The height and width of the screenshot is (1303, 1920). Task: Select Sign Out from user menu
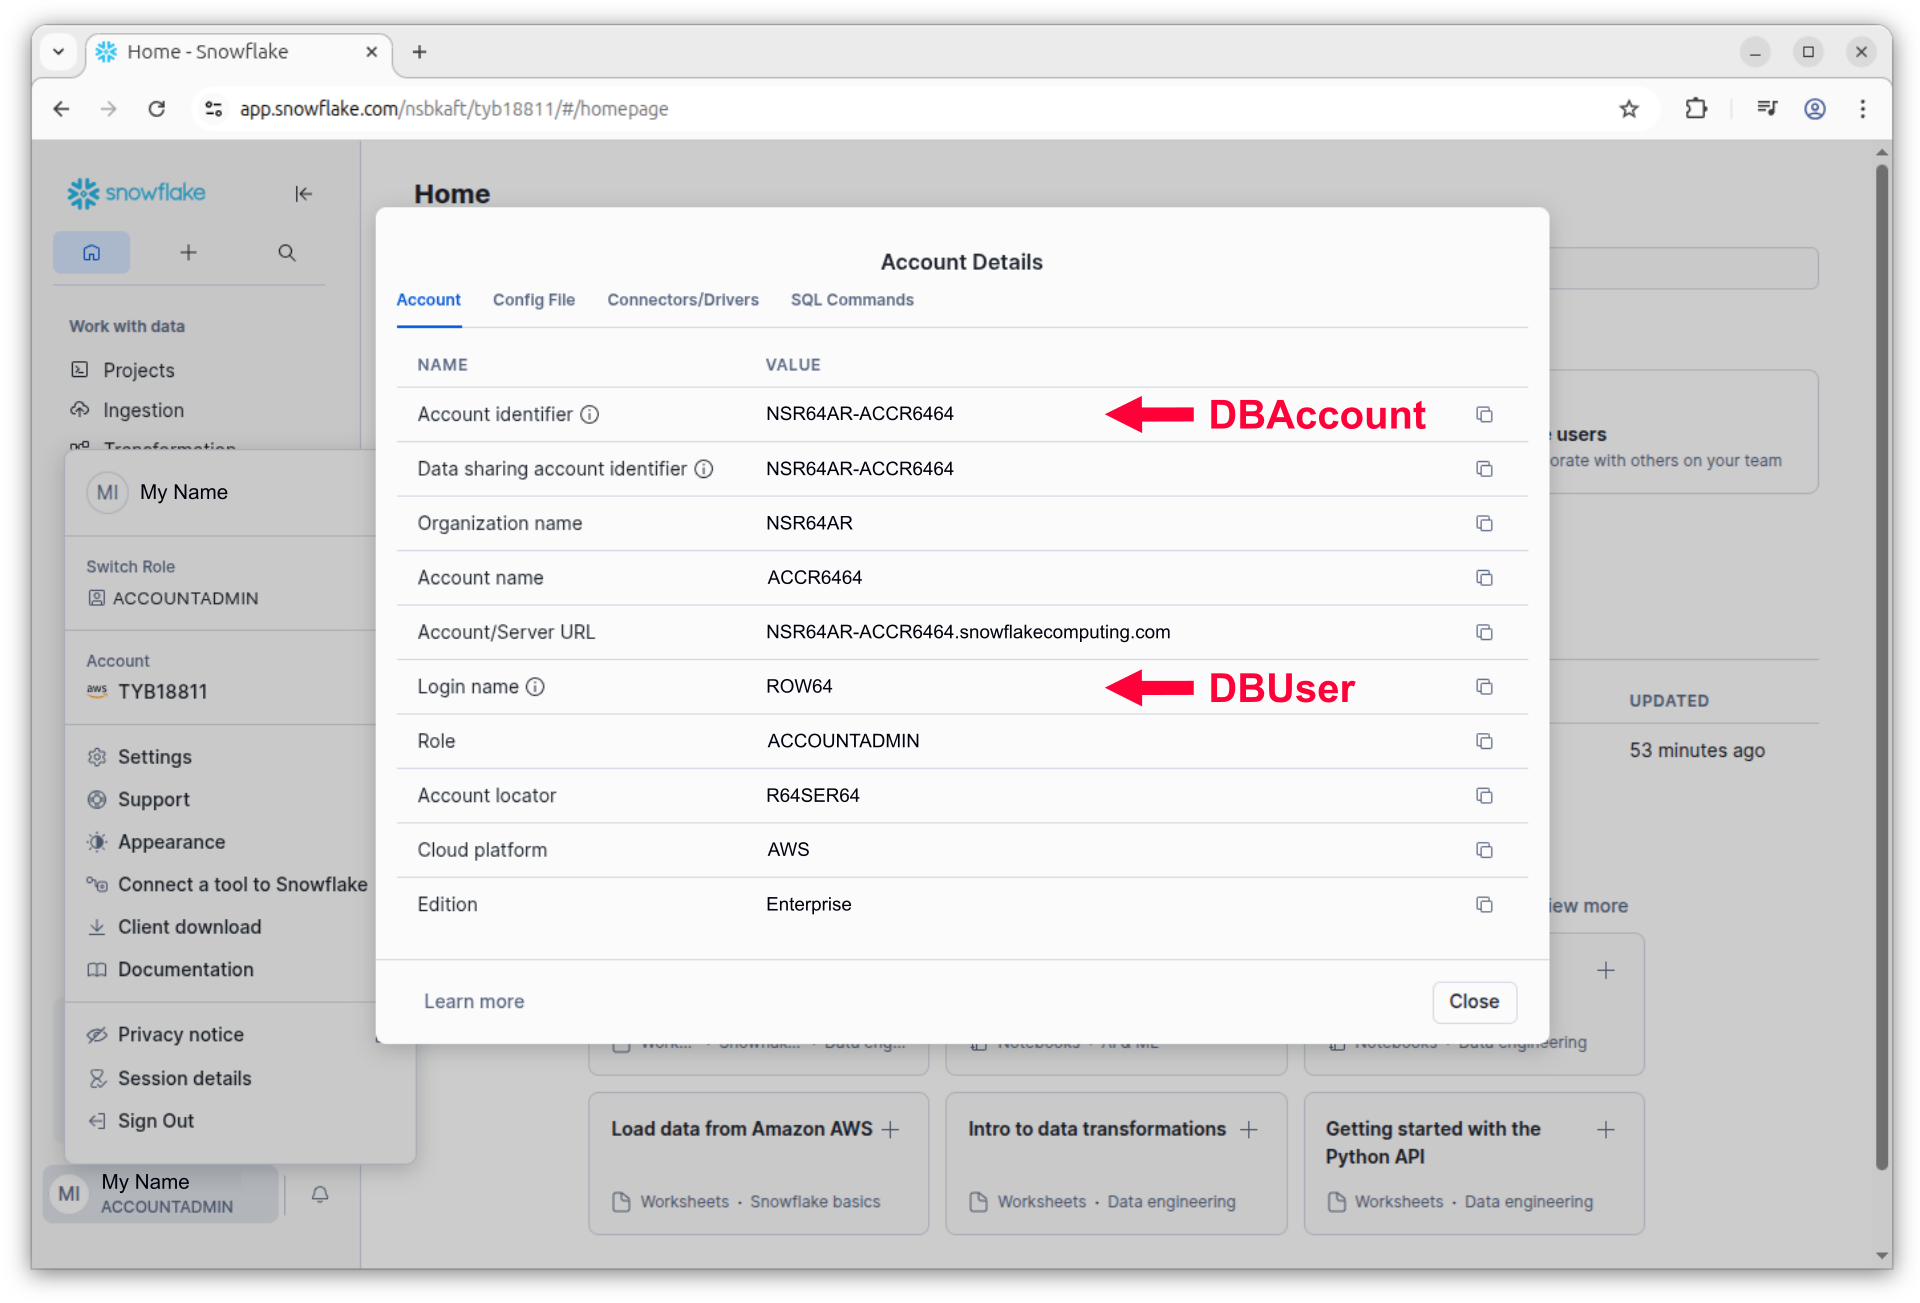pos(156,1121)
